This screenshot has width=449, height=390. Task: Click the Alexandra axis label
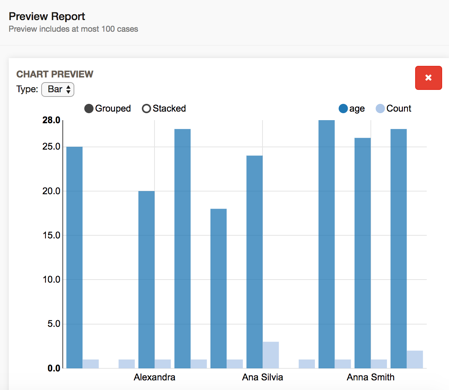pyautogui.click(x=154, y=377)
